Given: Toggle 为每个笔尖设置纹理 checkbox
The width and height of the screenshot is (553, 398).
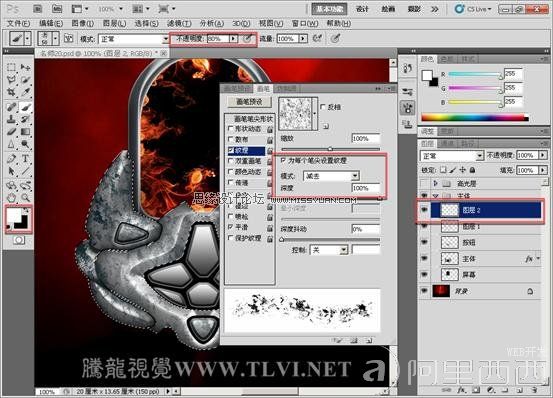Looking at the screenshot, I should pos(283,160).
